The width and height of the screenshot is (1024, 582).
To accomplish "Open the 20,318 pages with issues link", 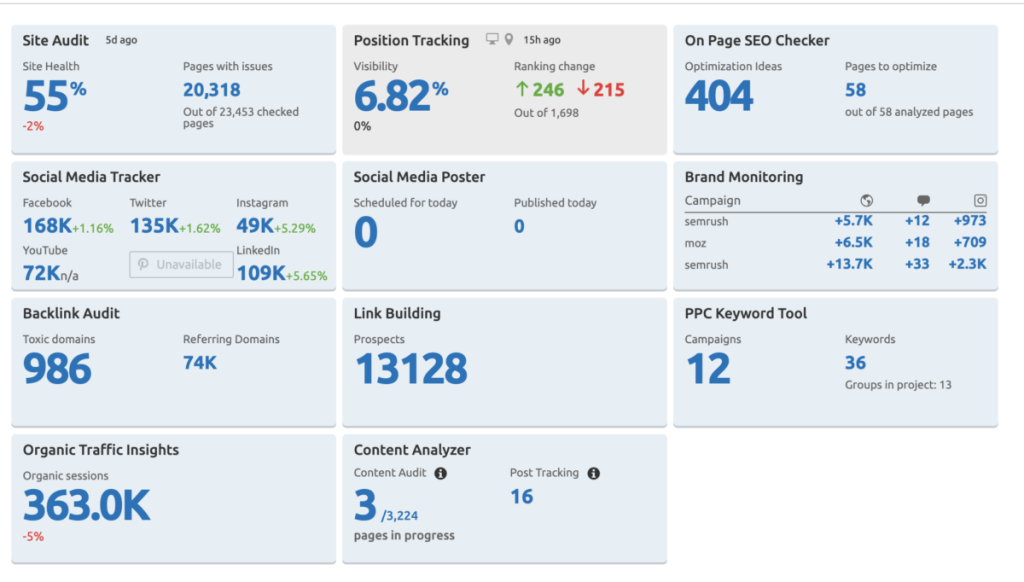I will (x=211, y=90).
